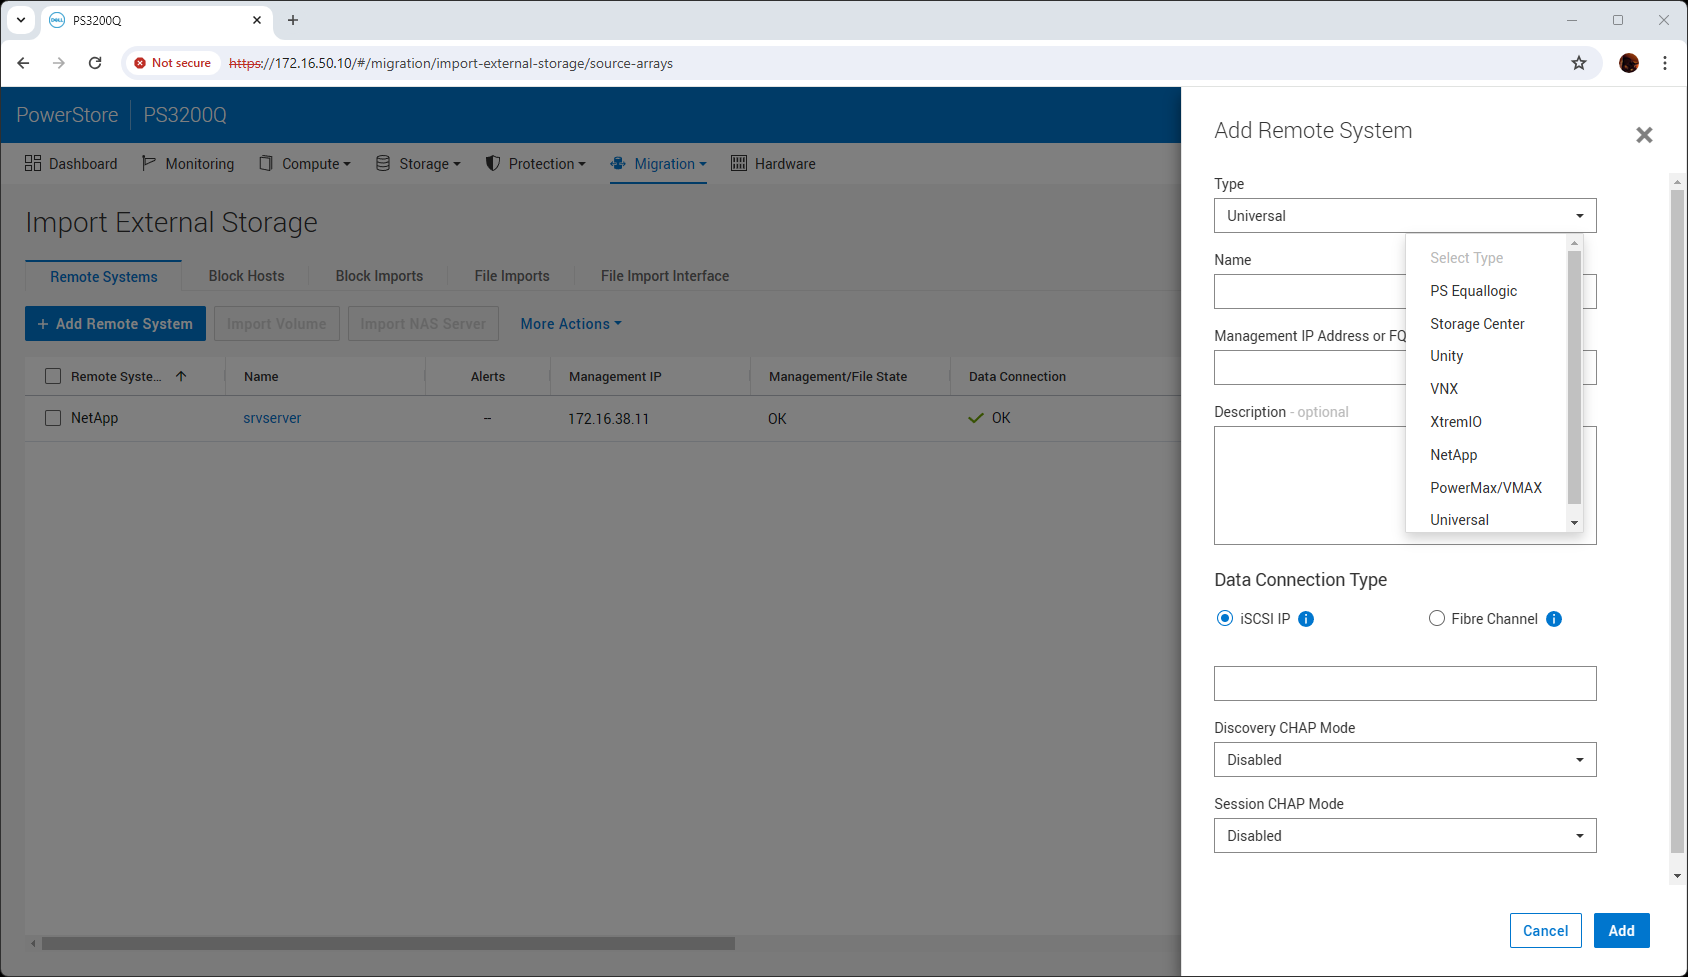Open the srvserver remote system link
The image size is (1688, 977).
click(272, 418)
